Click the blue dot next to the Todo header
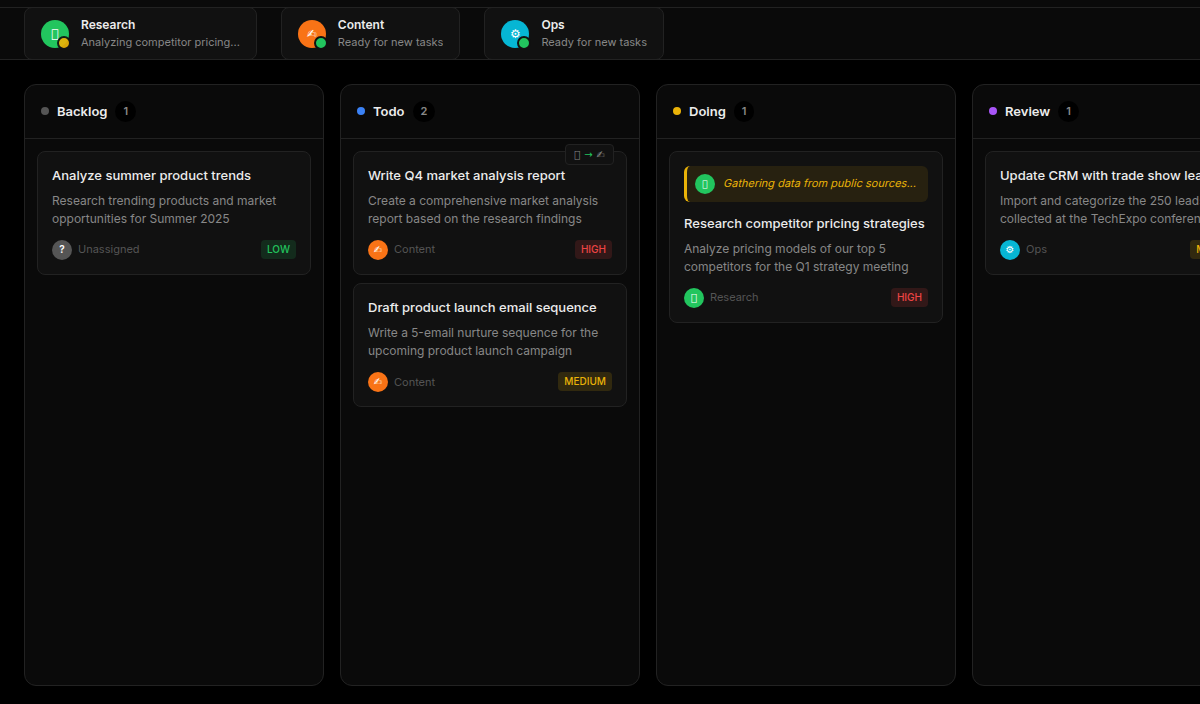The height and width of the screenshot is (704, 1200). (x=360, y=111)
